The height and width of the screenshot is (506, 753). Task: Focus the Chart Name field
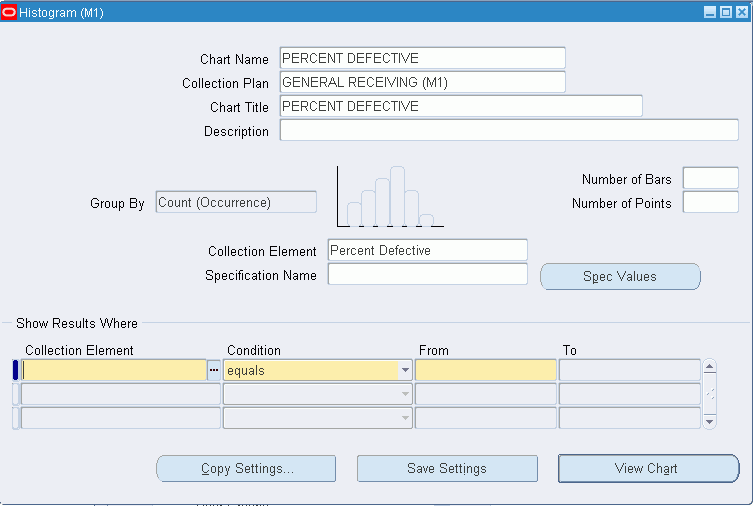(423, 58)
